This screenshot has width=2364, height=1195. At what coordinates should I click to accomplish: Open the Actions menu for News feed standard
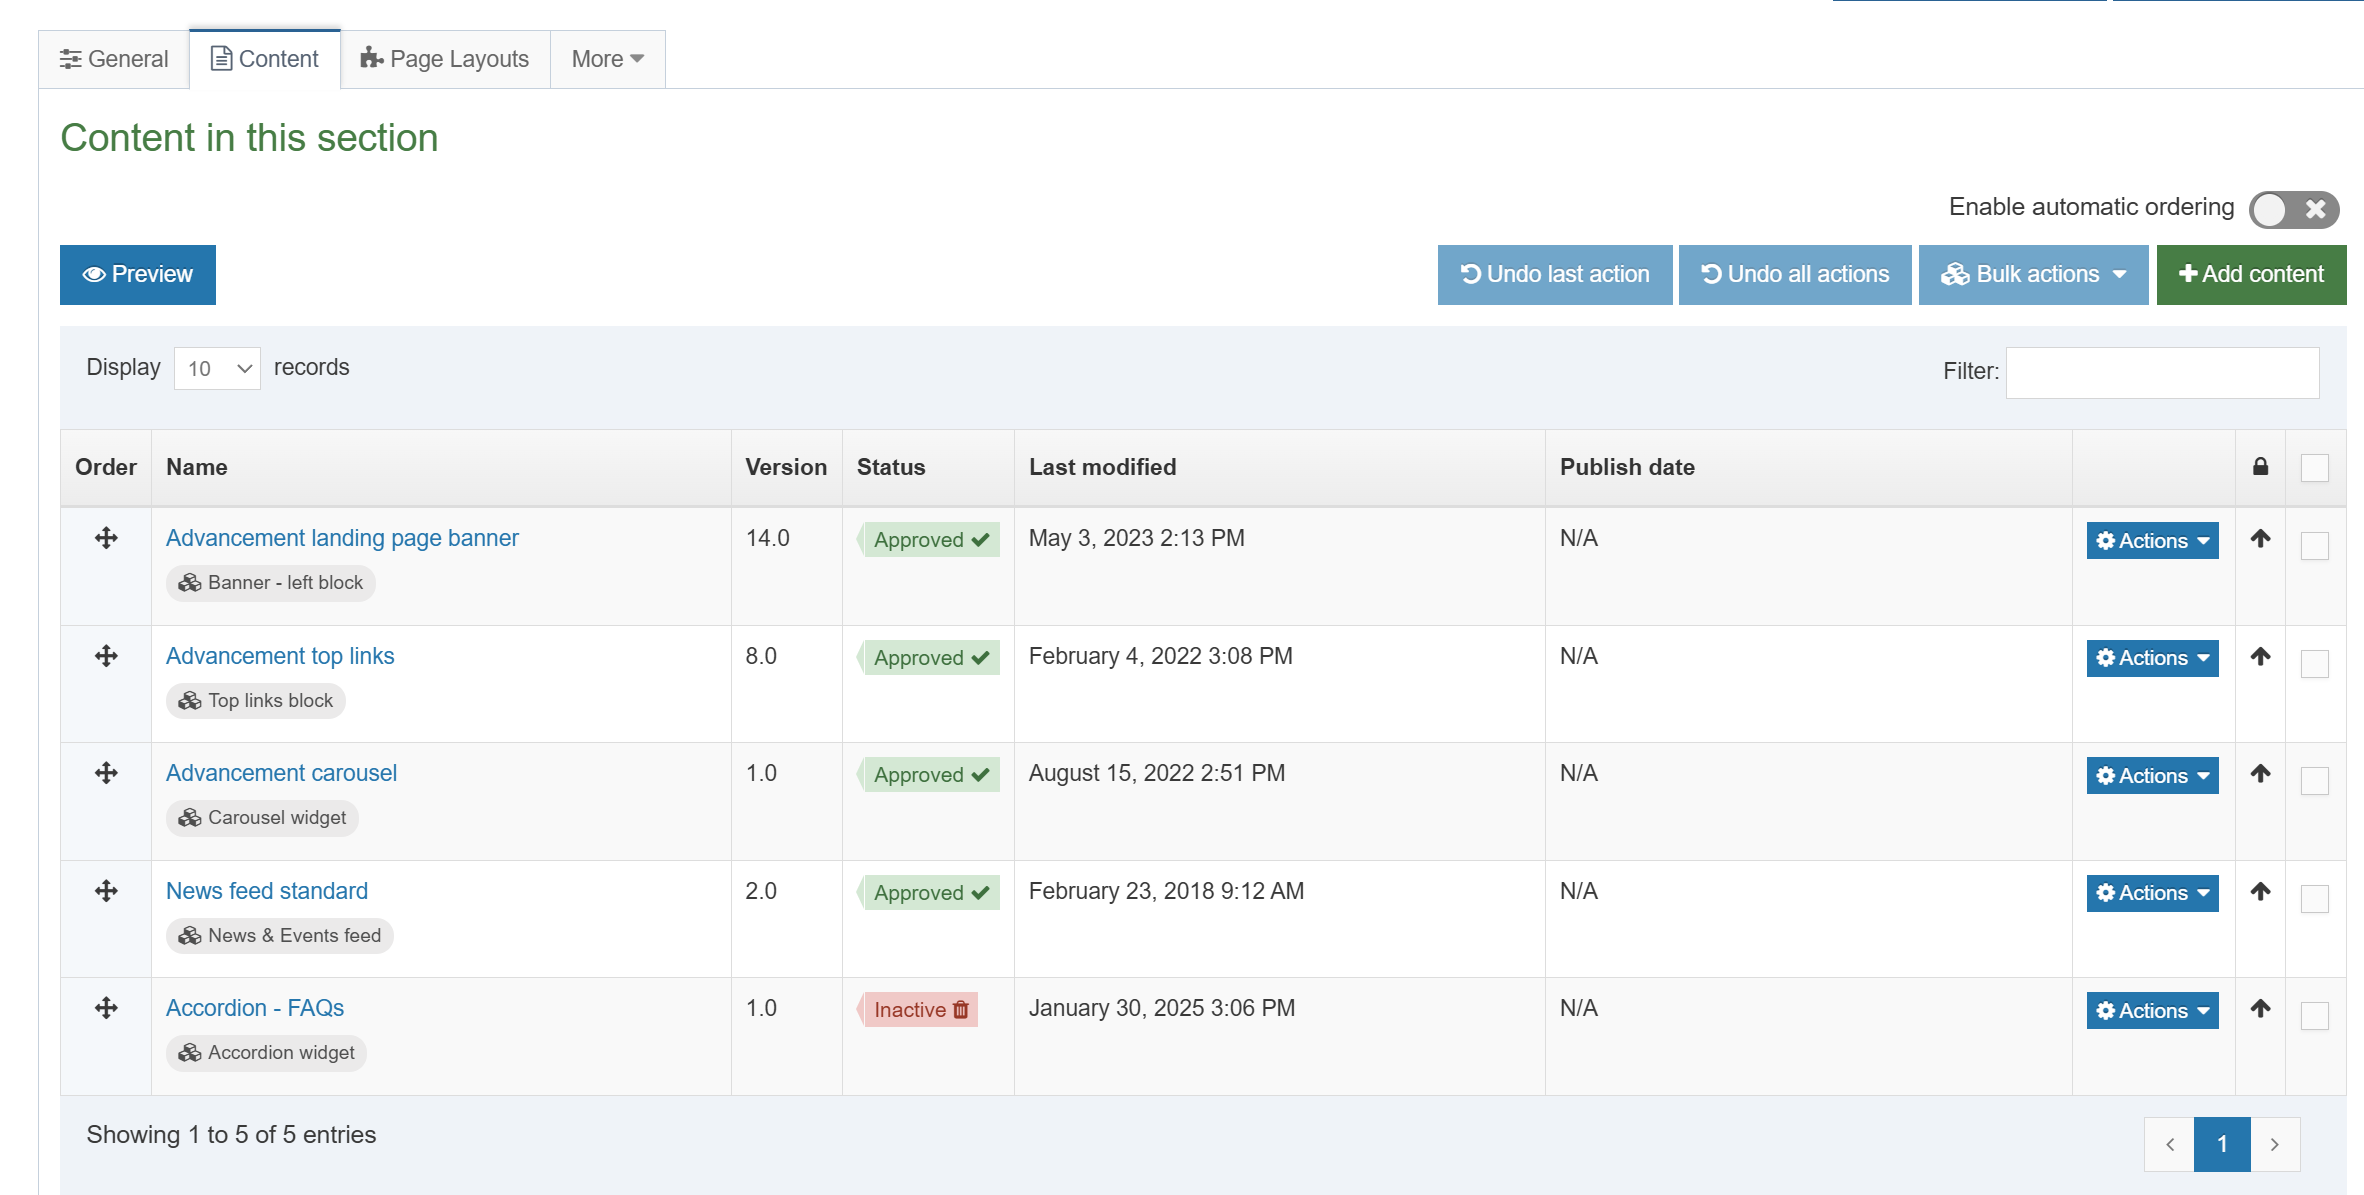[x=2152, y=893]
